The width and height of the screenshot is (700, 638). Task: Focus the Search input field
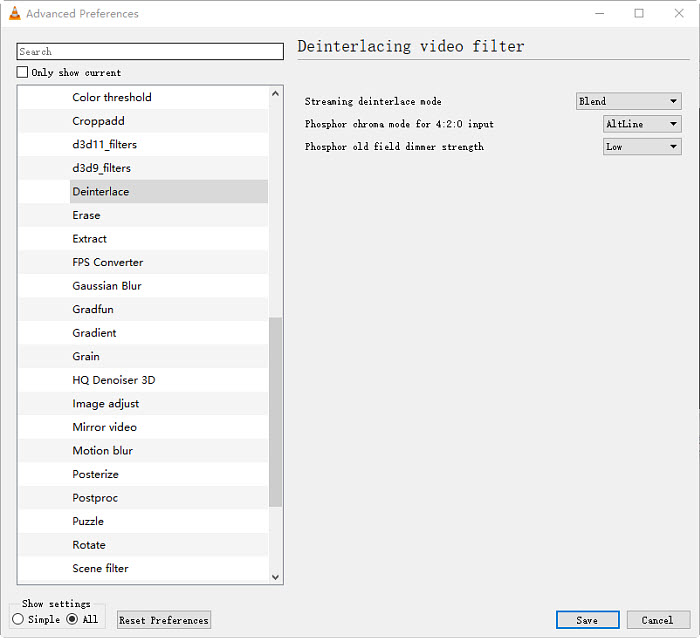150,51
